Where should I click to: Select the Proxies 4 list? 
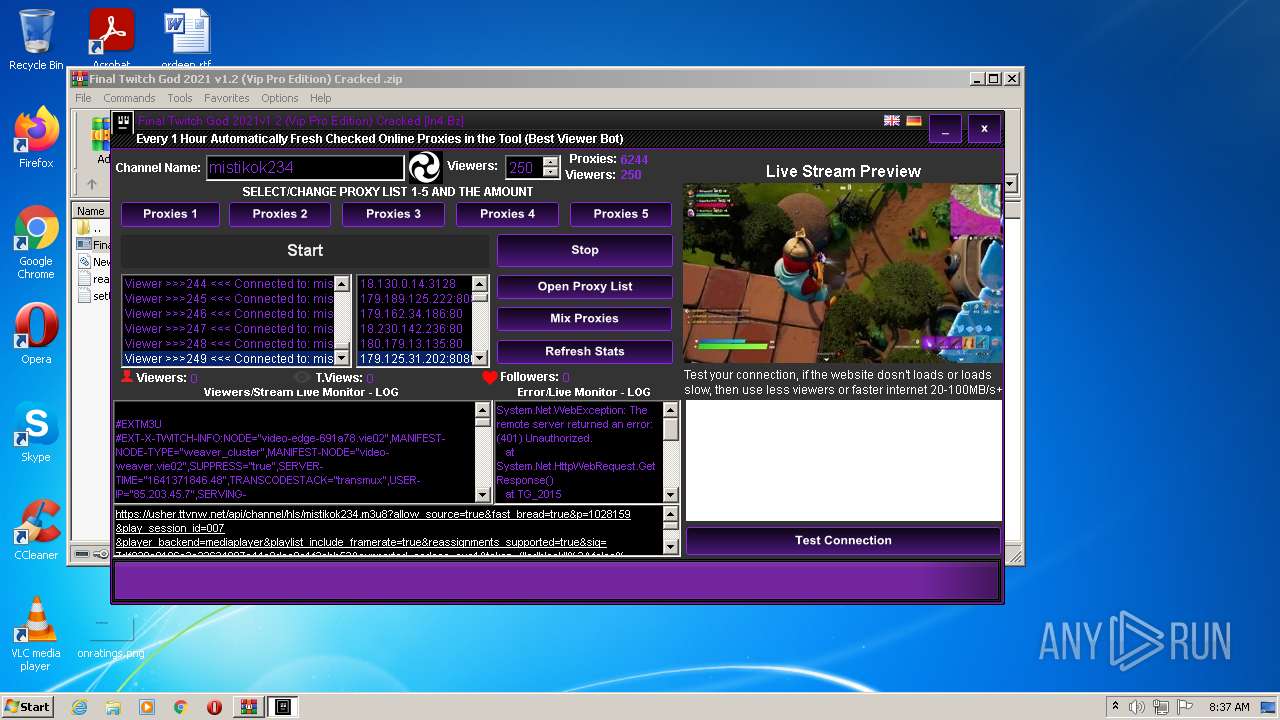point(507,214)
